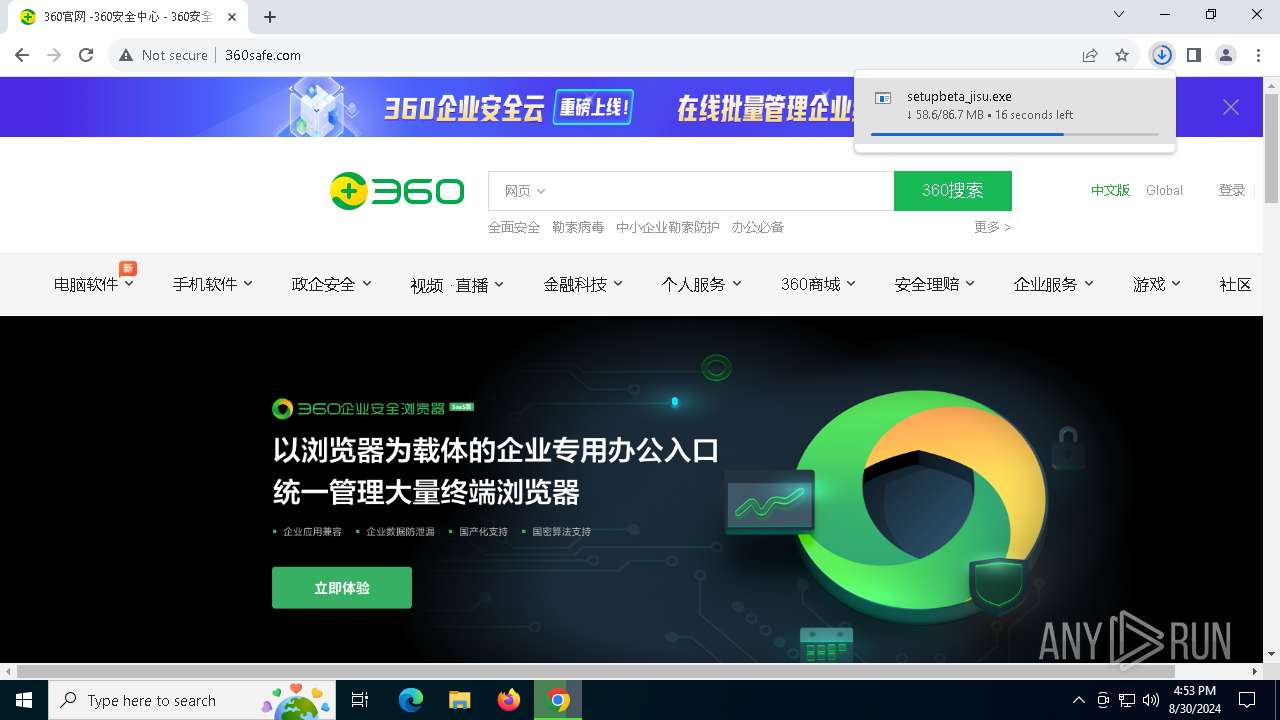Open Chrome profile avatar menu
1280x720 pixels.
click(1225, 55)
